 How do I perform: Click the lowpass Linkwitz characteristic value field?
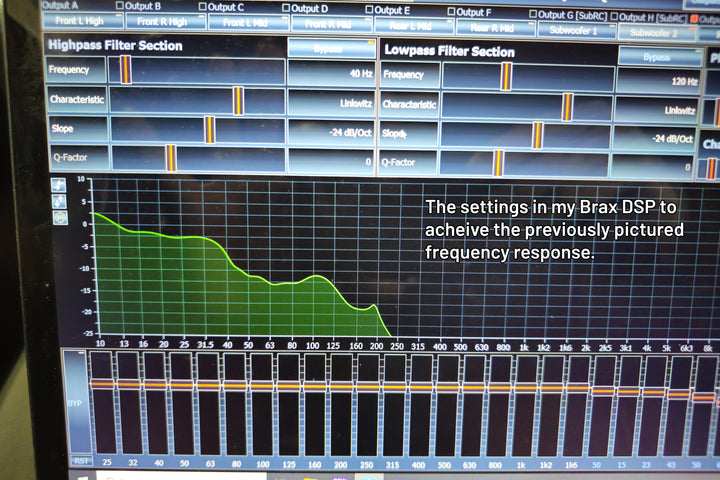pos(657,110)
